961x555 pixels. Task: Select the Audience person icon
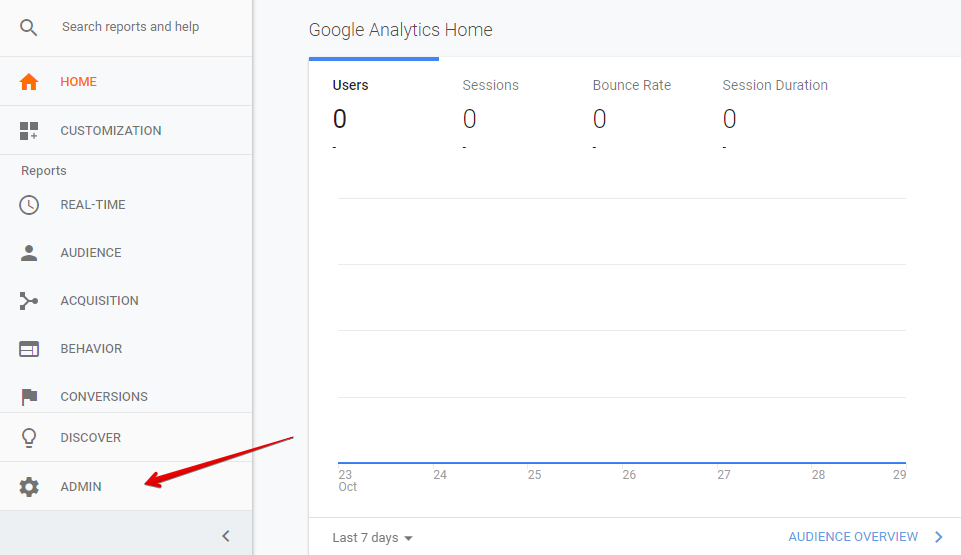pos(29,253)
